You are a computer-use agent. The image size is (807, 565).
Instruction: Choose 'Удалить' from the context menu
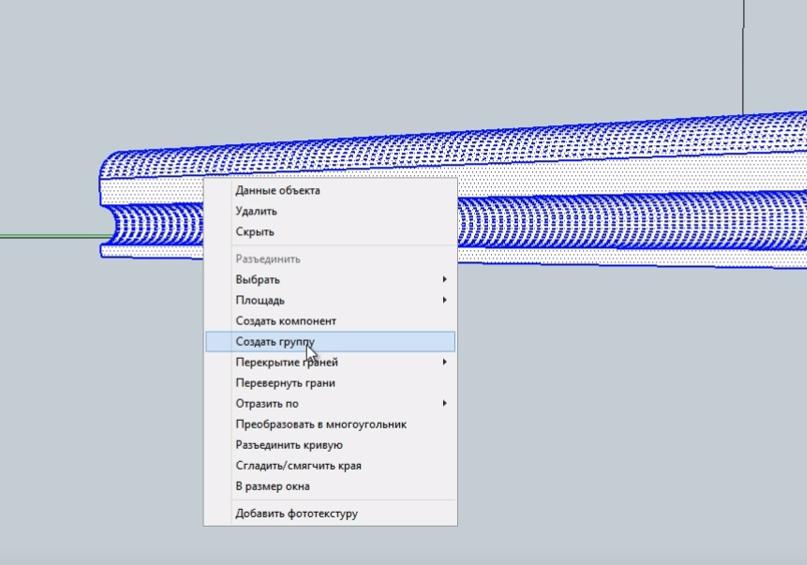(x=329, y=211)
